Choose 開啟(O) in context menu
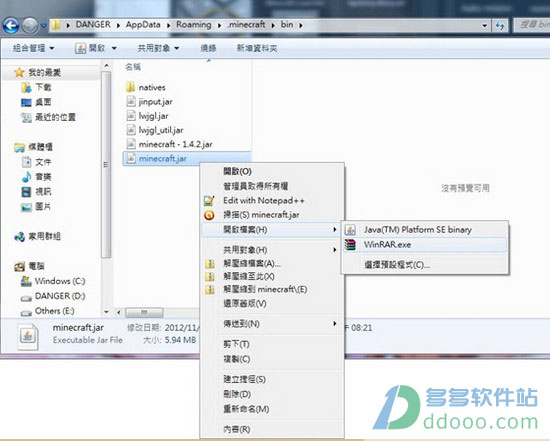Viewport: 550px width, 441px height. 272,171
